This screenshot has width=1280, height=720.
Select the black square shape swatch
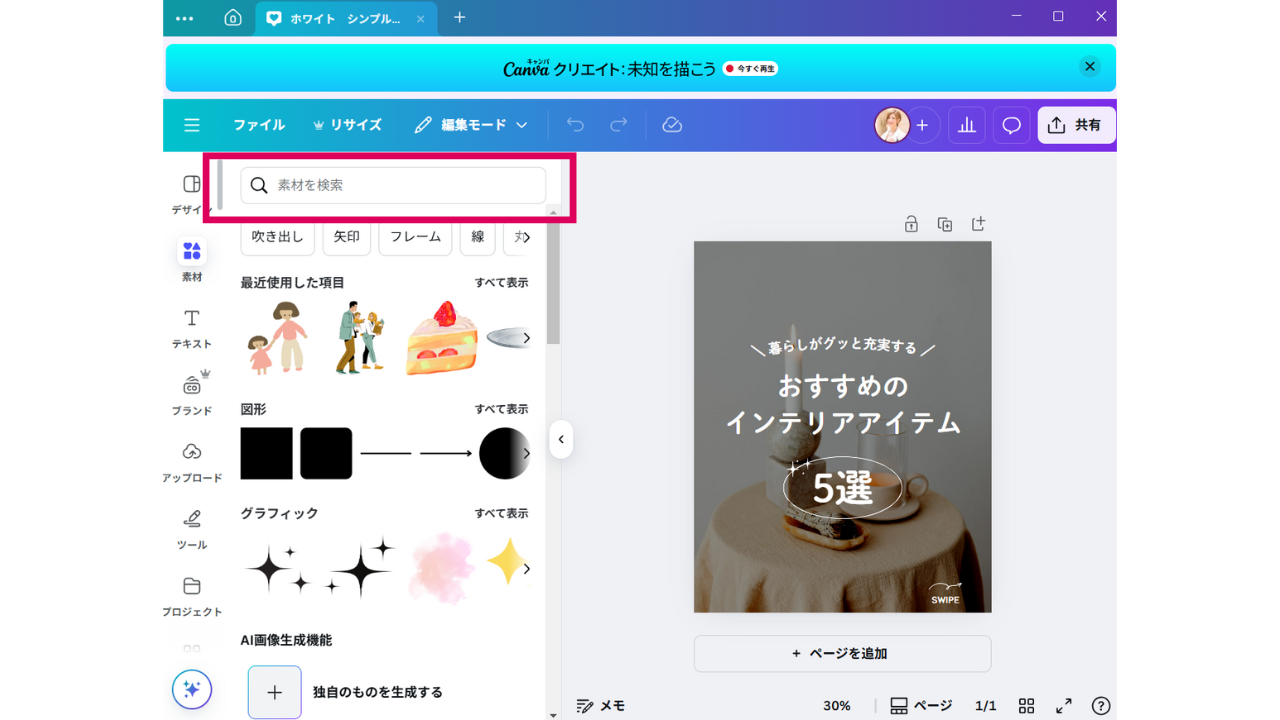coord(266,453)
